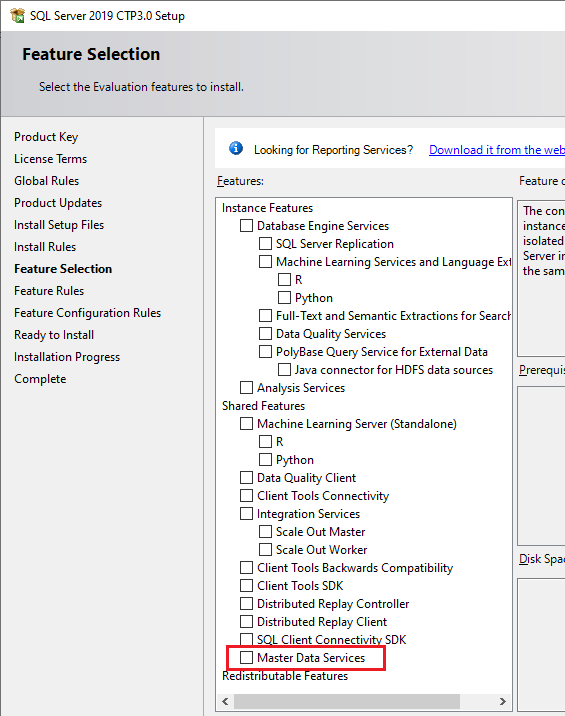This screenshot has width=565, height=716.
Task: Check R under Machine Learning Server Standalone
Action: (x=265, y=442)
